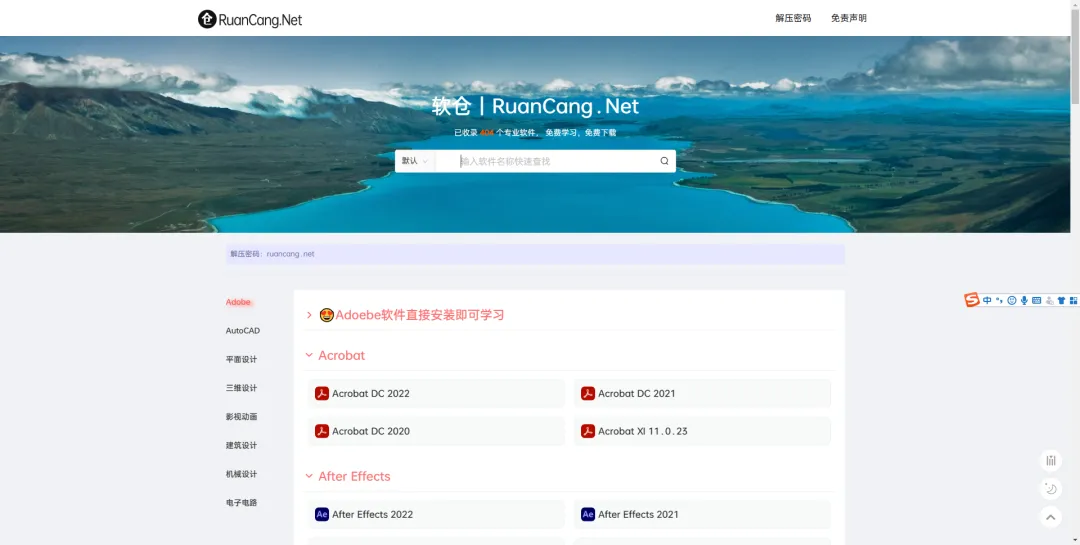Select 影视动画 category in the sidebar
1080x545 pixels.
(x=241, y=417)
